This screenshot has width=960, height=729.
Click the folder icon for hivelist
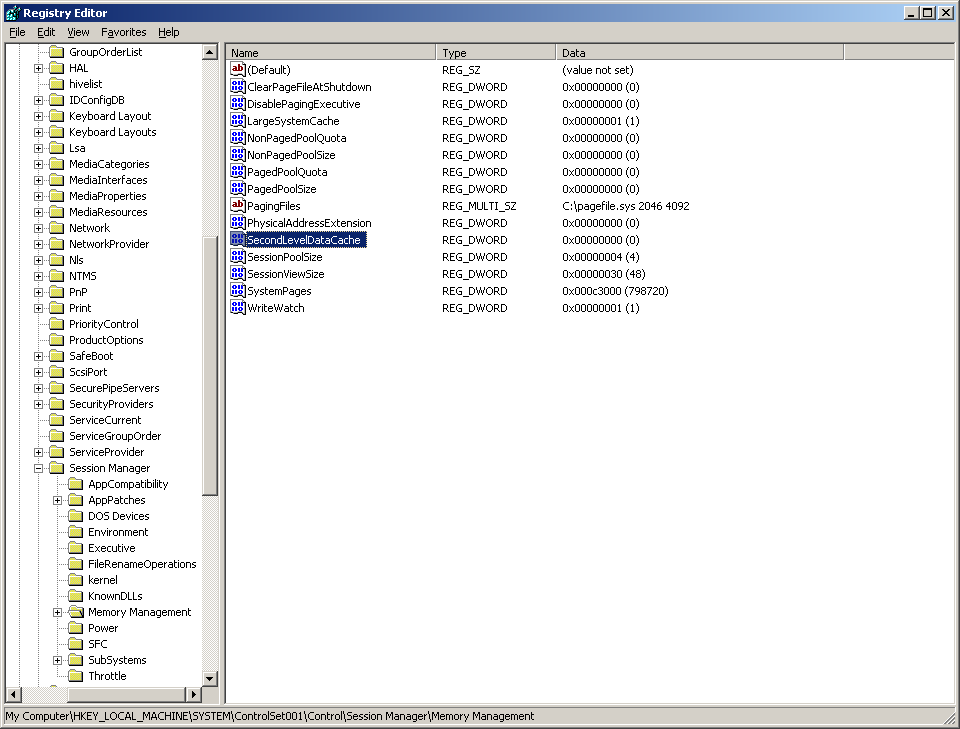coord(56,84)
